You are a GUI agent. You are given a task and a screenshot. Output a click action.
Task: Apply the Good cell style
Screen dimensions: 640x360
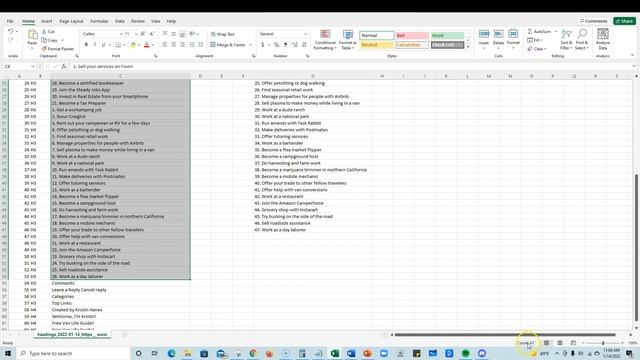pos(447,36)
